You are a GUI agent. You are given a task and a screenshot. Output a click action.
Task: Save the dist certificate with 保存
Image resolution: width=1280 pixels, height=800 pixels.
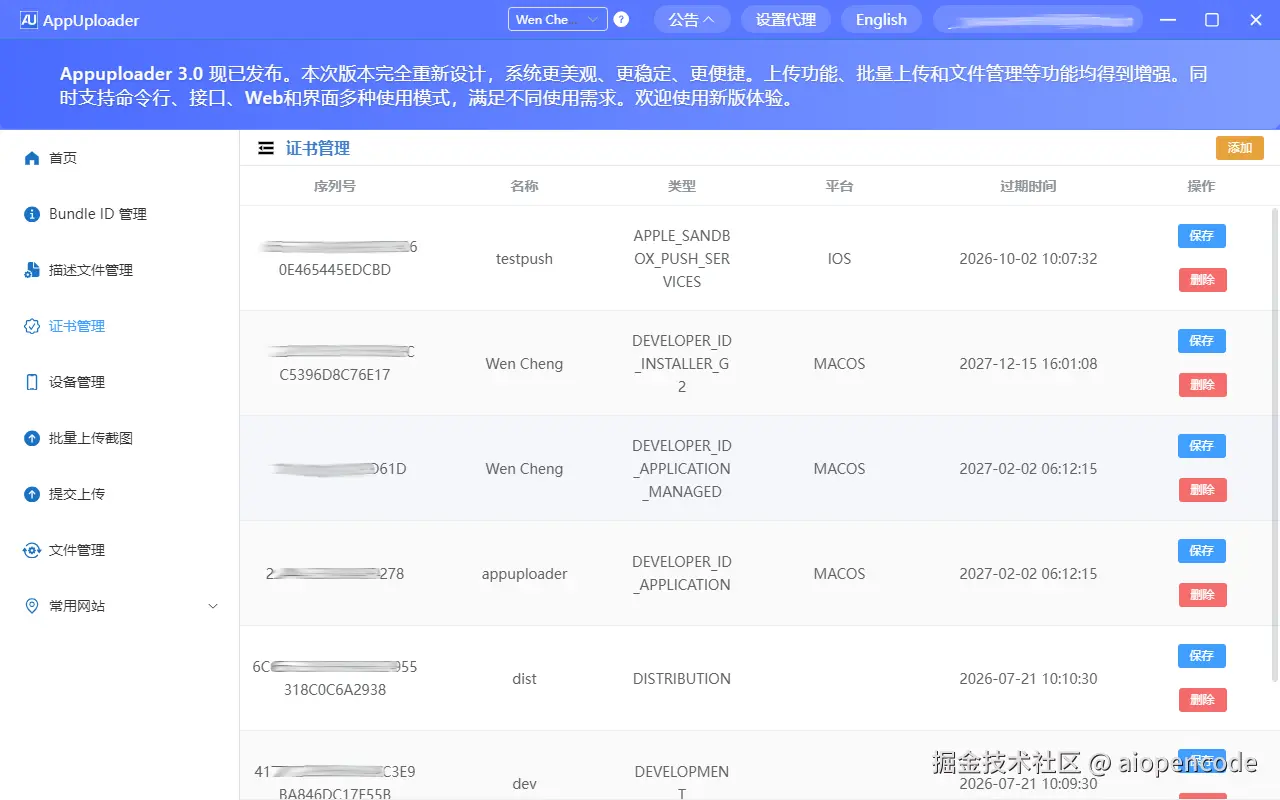click(x=1201, y=655)
